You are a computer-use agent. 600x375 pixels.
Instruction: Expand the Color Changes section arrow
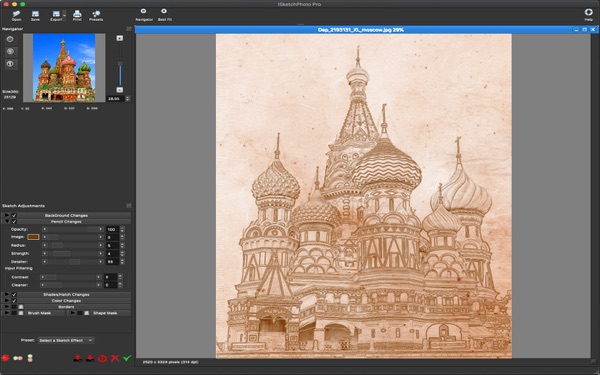[x=7, y=301]
